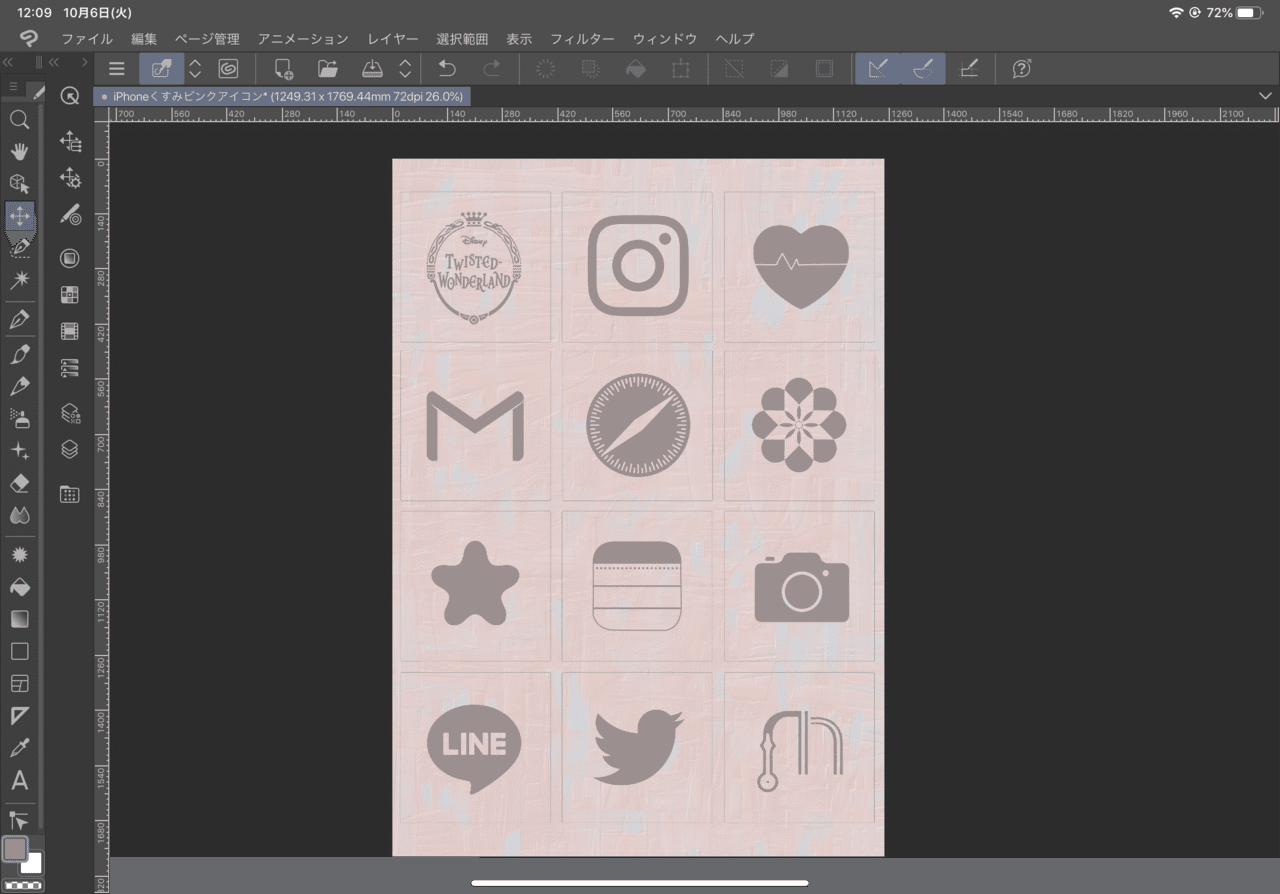Collapse the tool palette with double chevron
The height and width of the screenshot is (894, 1280).
9,62
